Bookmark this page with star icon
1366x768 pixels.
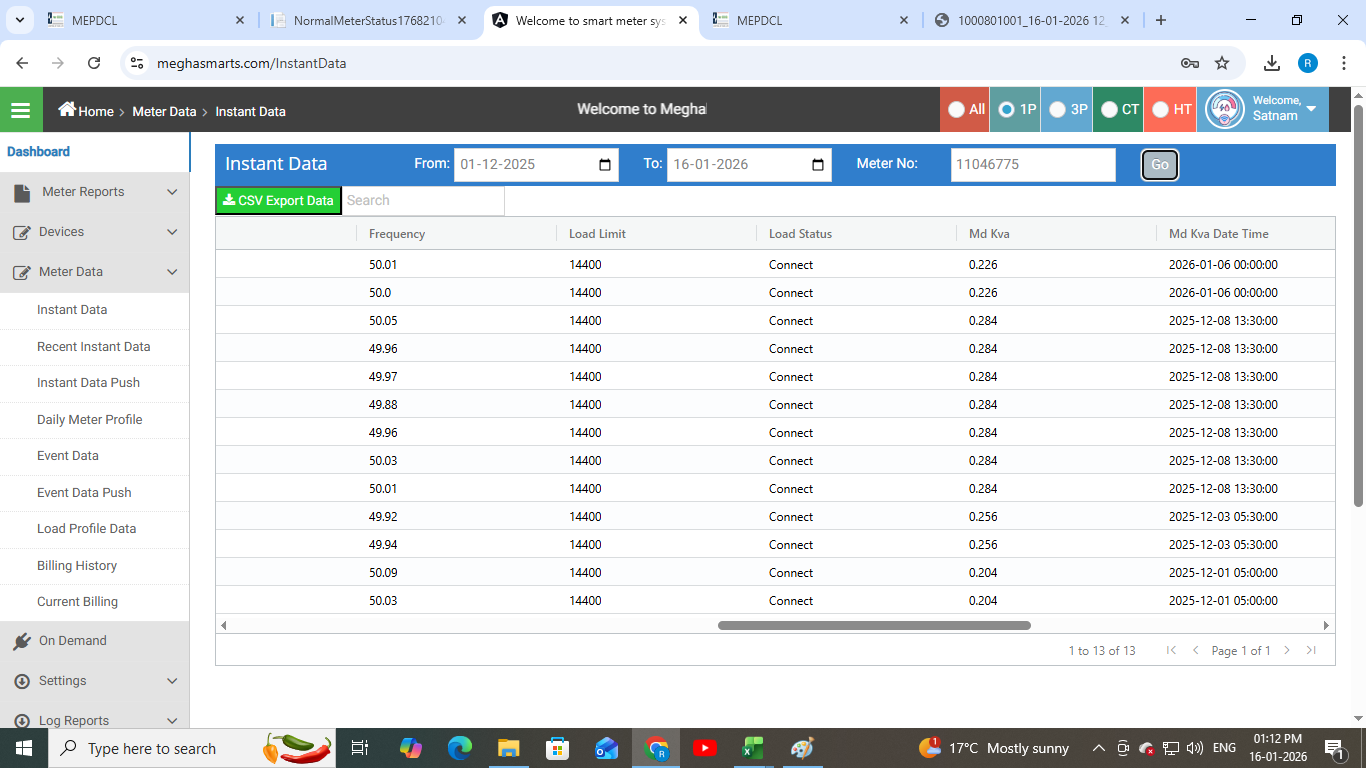(x=1222, y=63)
